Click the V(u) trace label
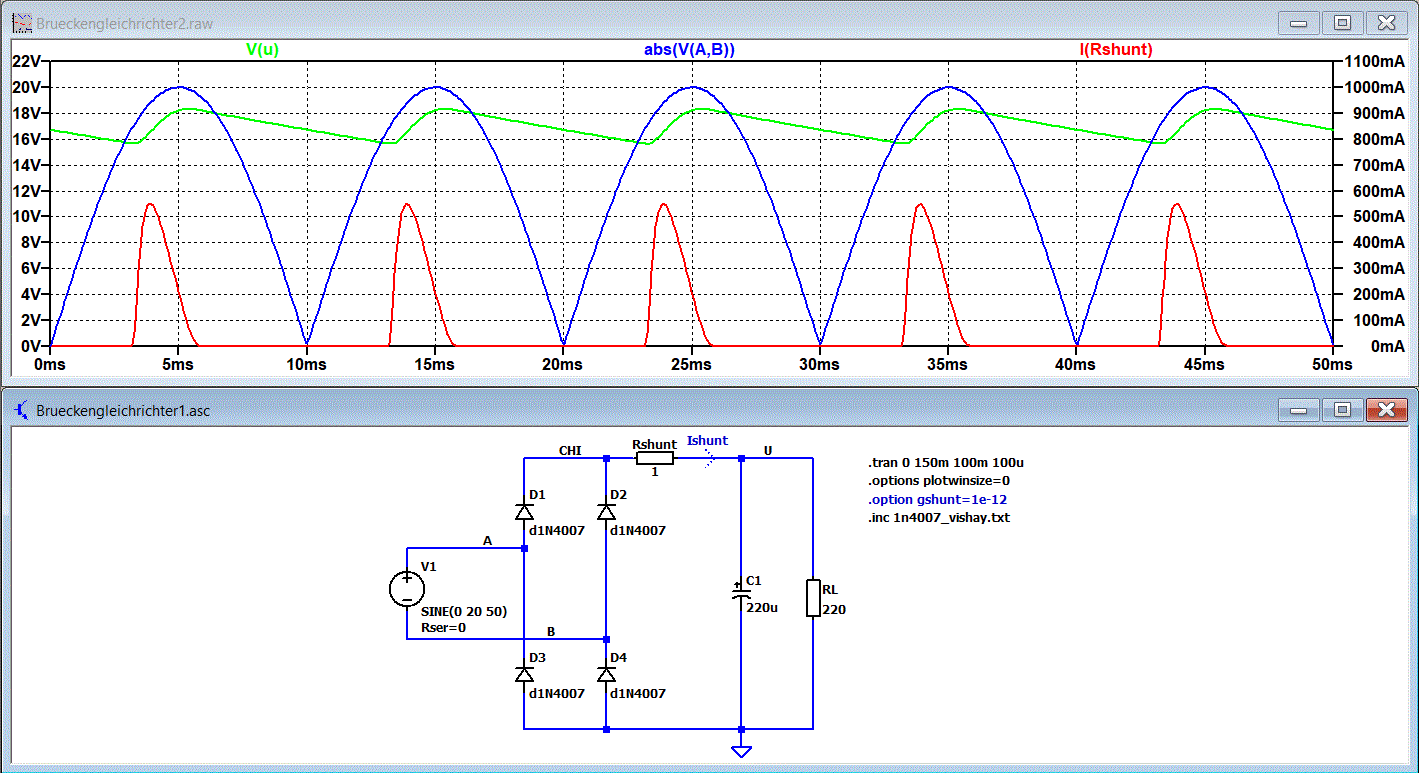This screenshot has height=773, width=1419. tap(262, 50)
